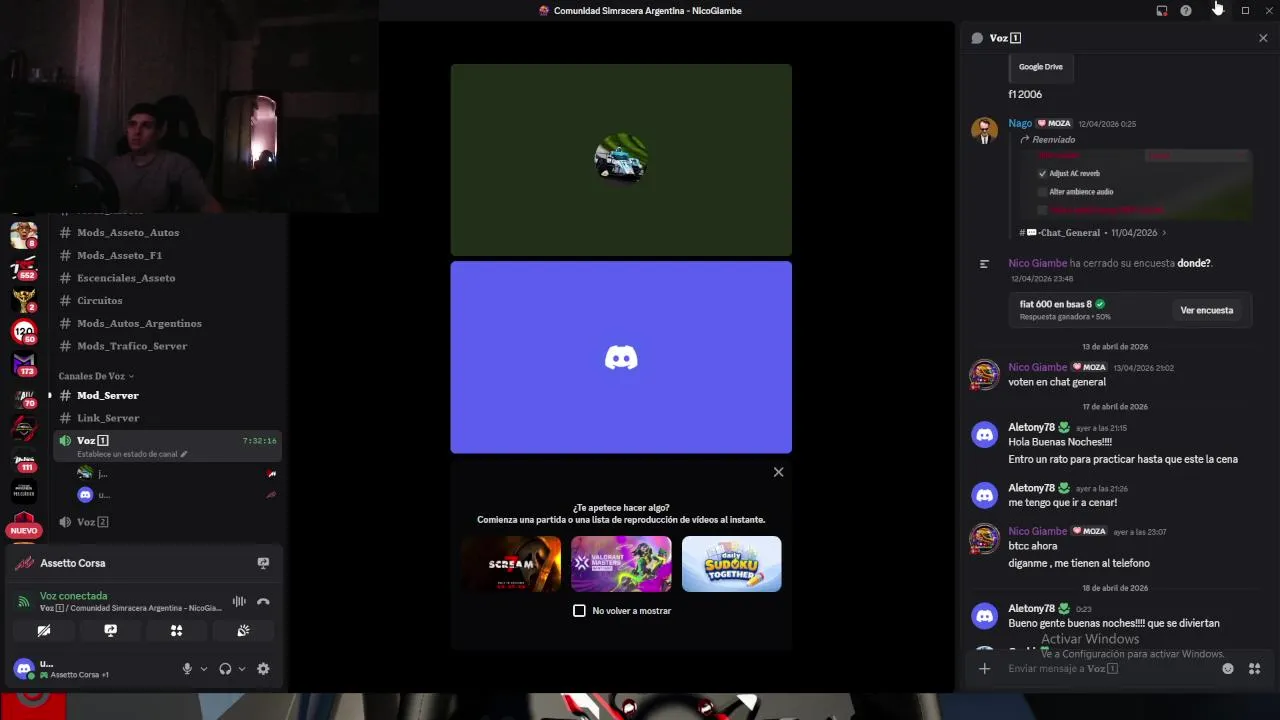Open the soundboard button
This screenshot has width=1280, height=720.
243,631
